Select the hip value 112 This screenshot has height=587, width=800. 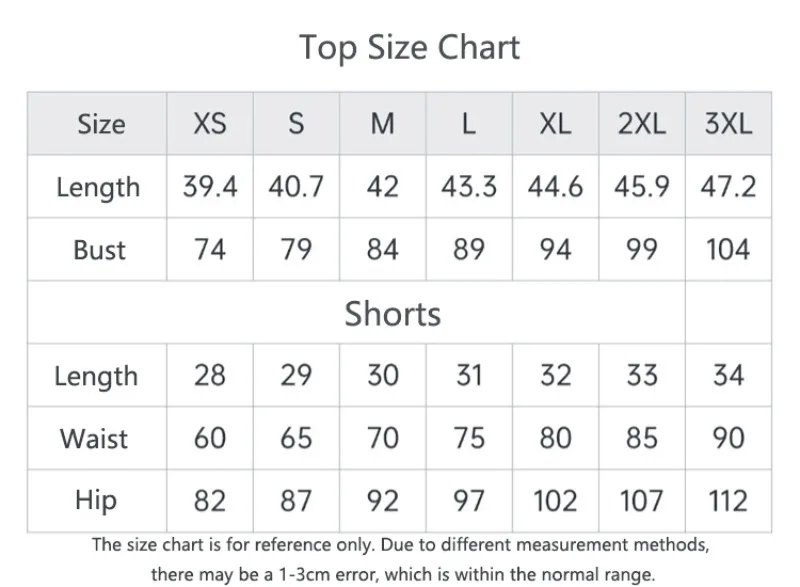[728, 501]
